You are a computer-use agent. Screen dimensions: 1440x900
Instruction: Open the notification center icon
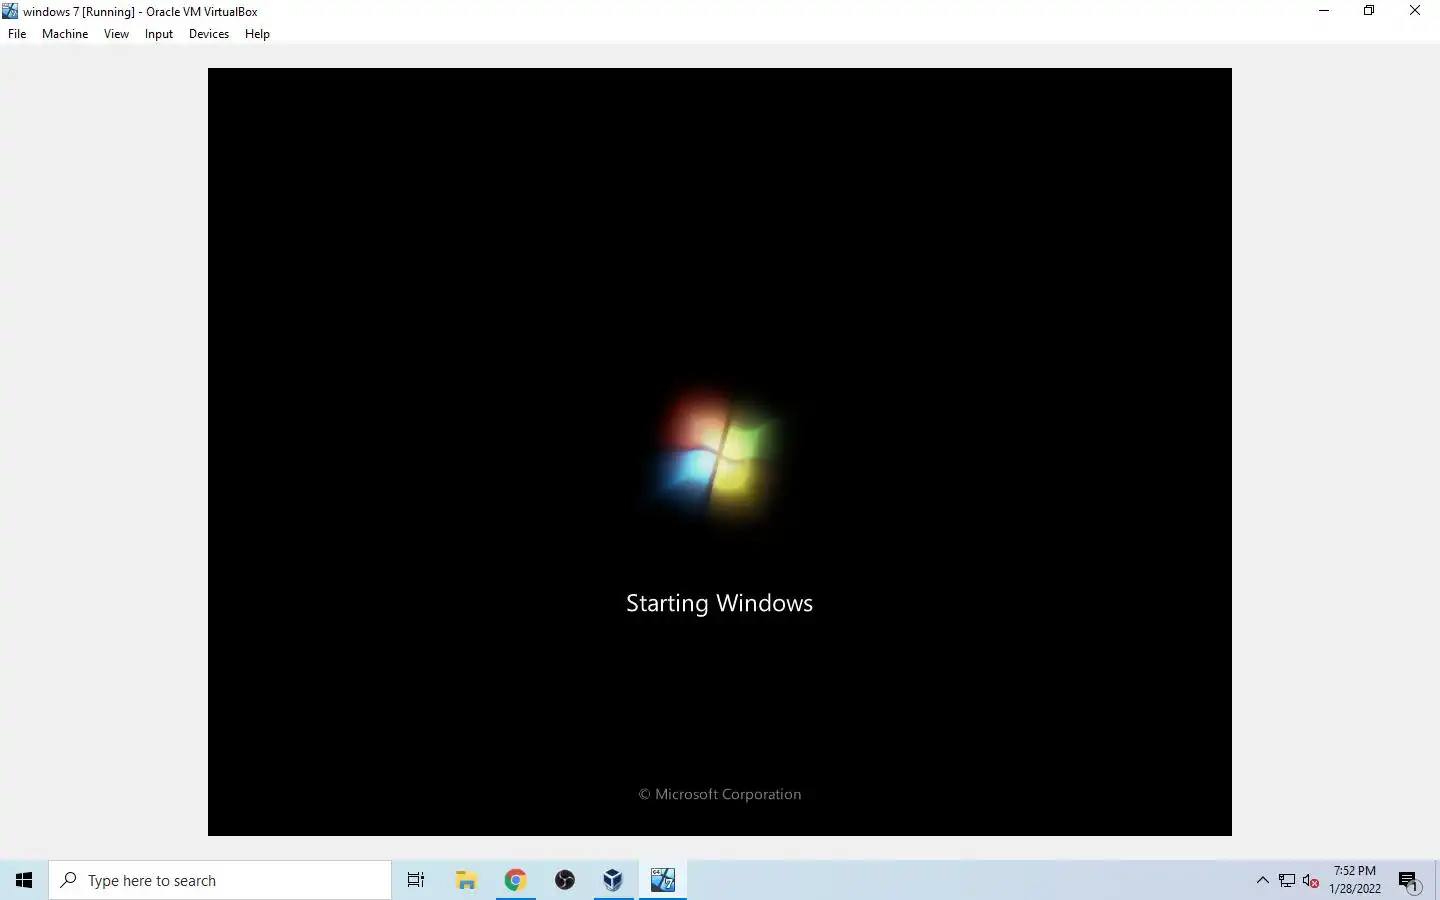(x=1409, y=881)
